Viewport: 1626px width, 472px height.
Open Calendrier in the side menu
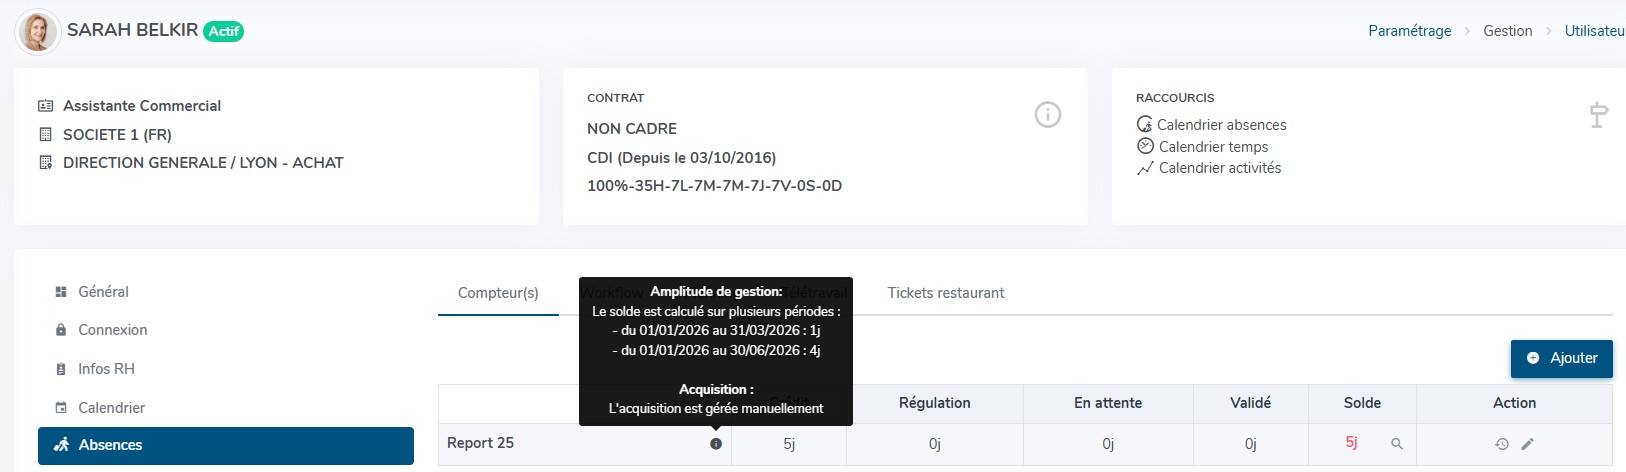tap(111, 408)
